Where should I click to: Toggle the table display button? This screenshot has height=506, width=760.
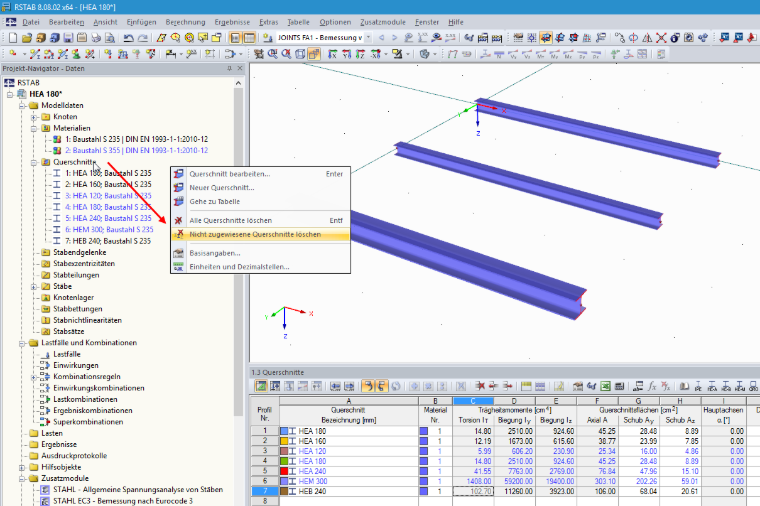(249, 38)
